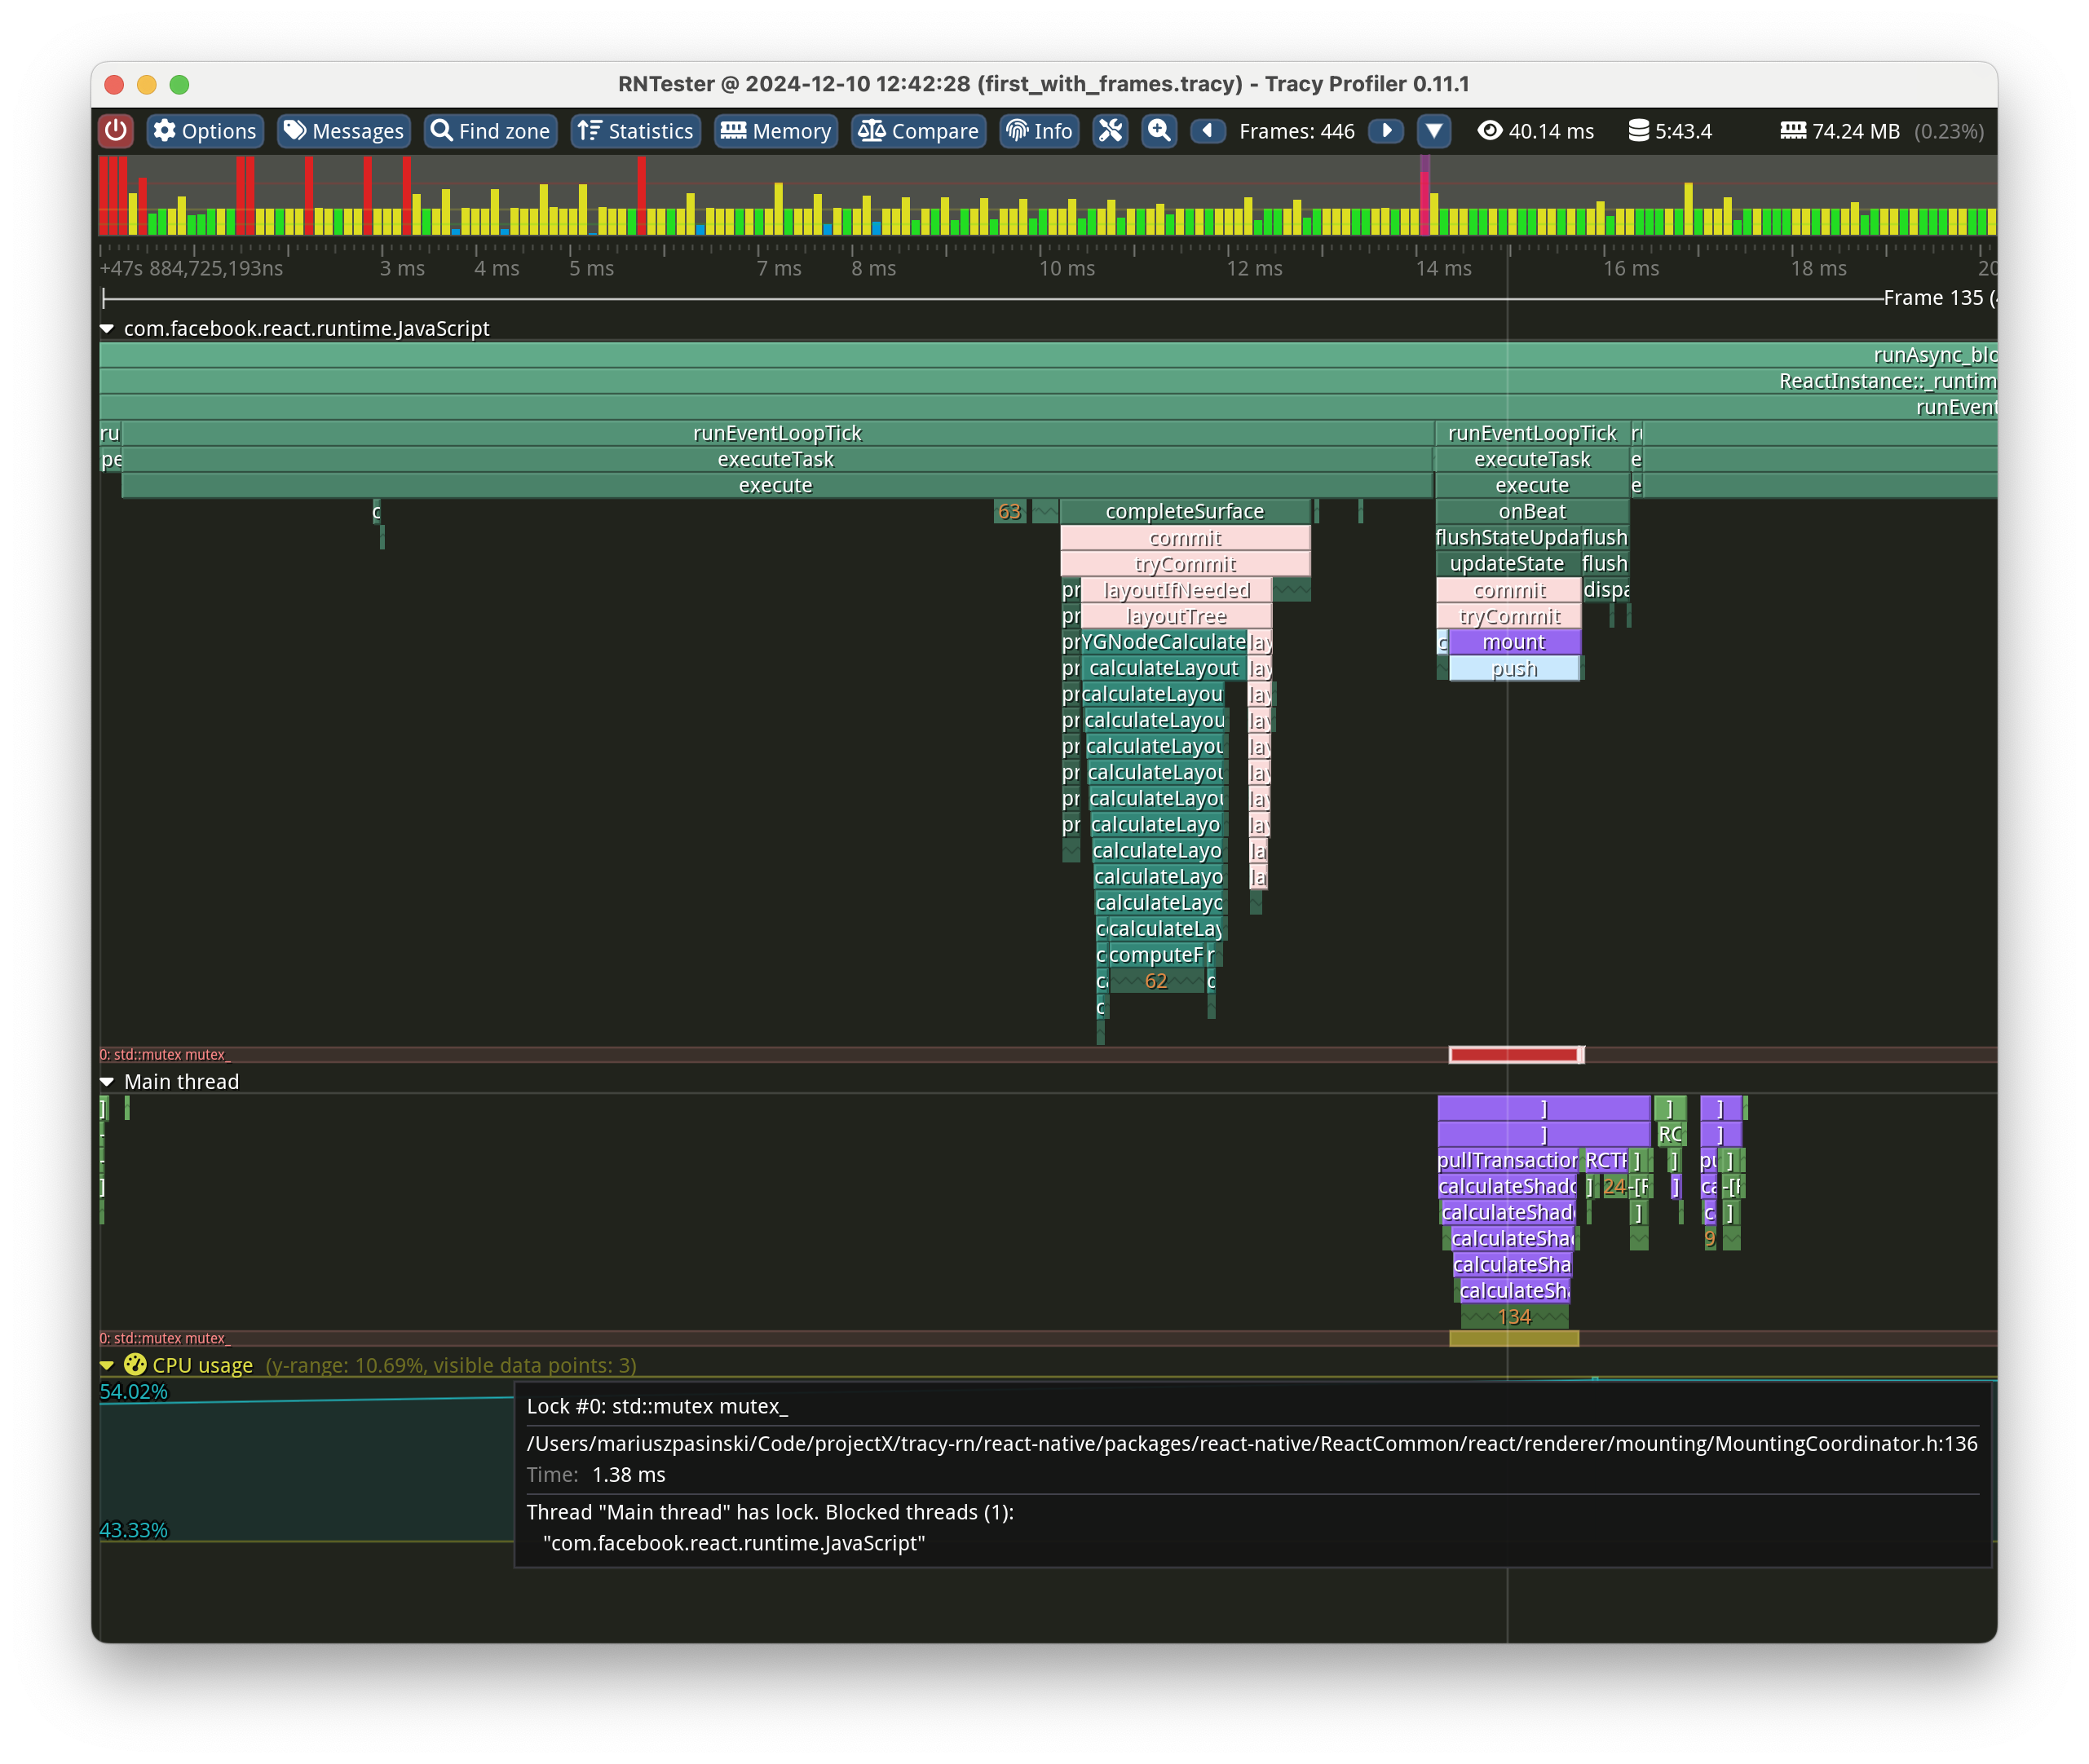
Task: Select the short execute zone above onBeat
Action: tap(1532, 485)
